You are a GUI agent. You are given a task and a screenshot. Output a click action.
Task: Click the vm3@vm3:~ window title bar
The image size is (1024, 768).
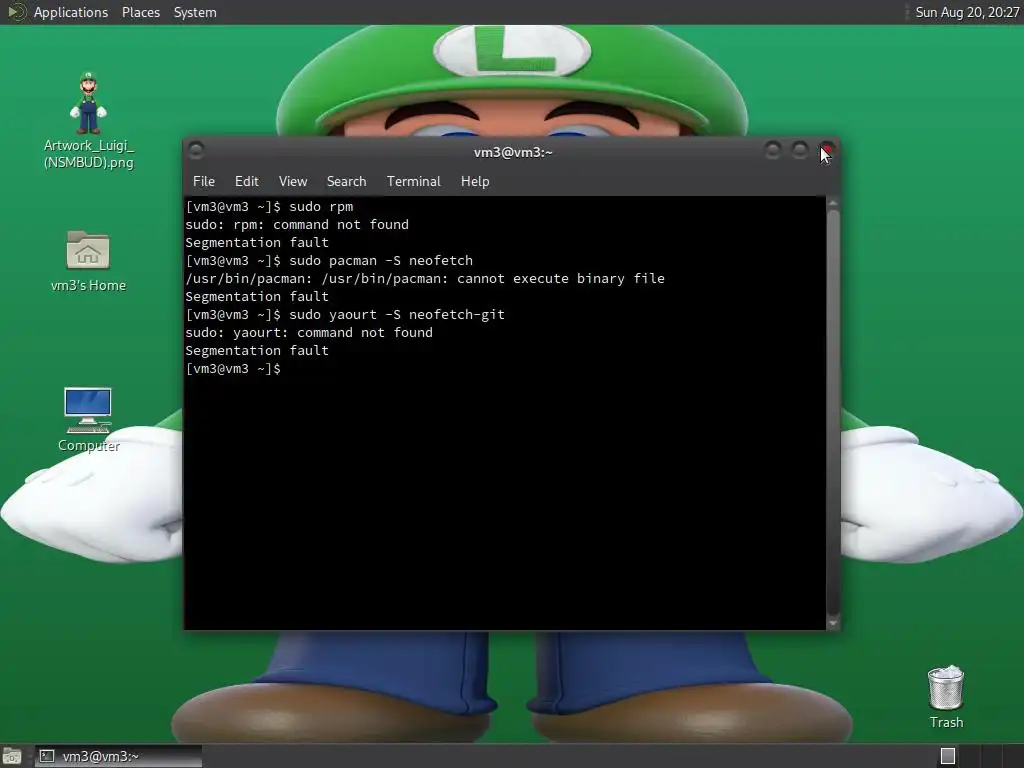(x=513, y=152)
